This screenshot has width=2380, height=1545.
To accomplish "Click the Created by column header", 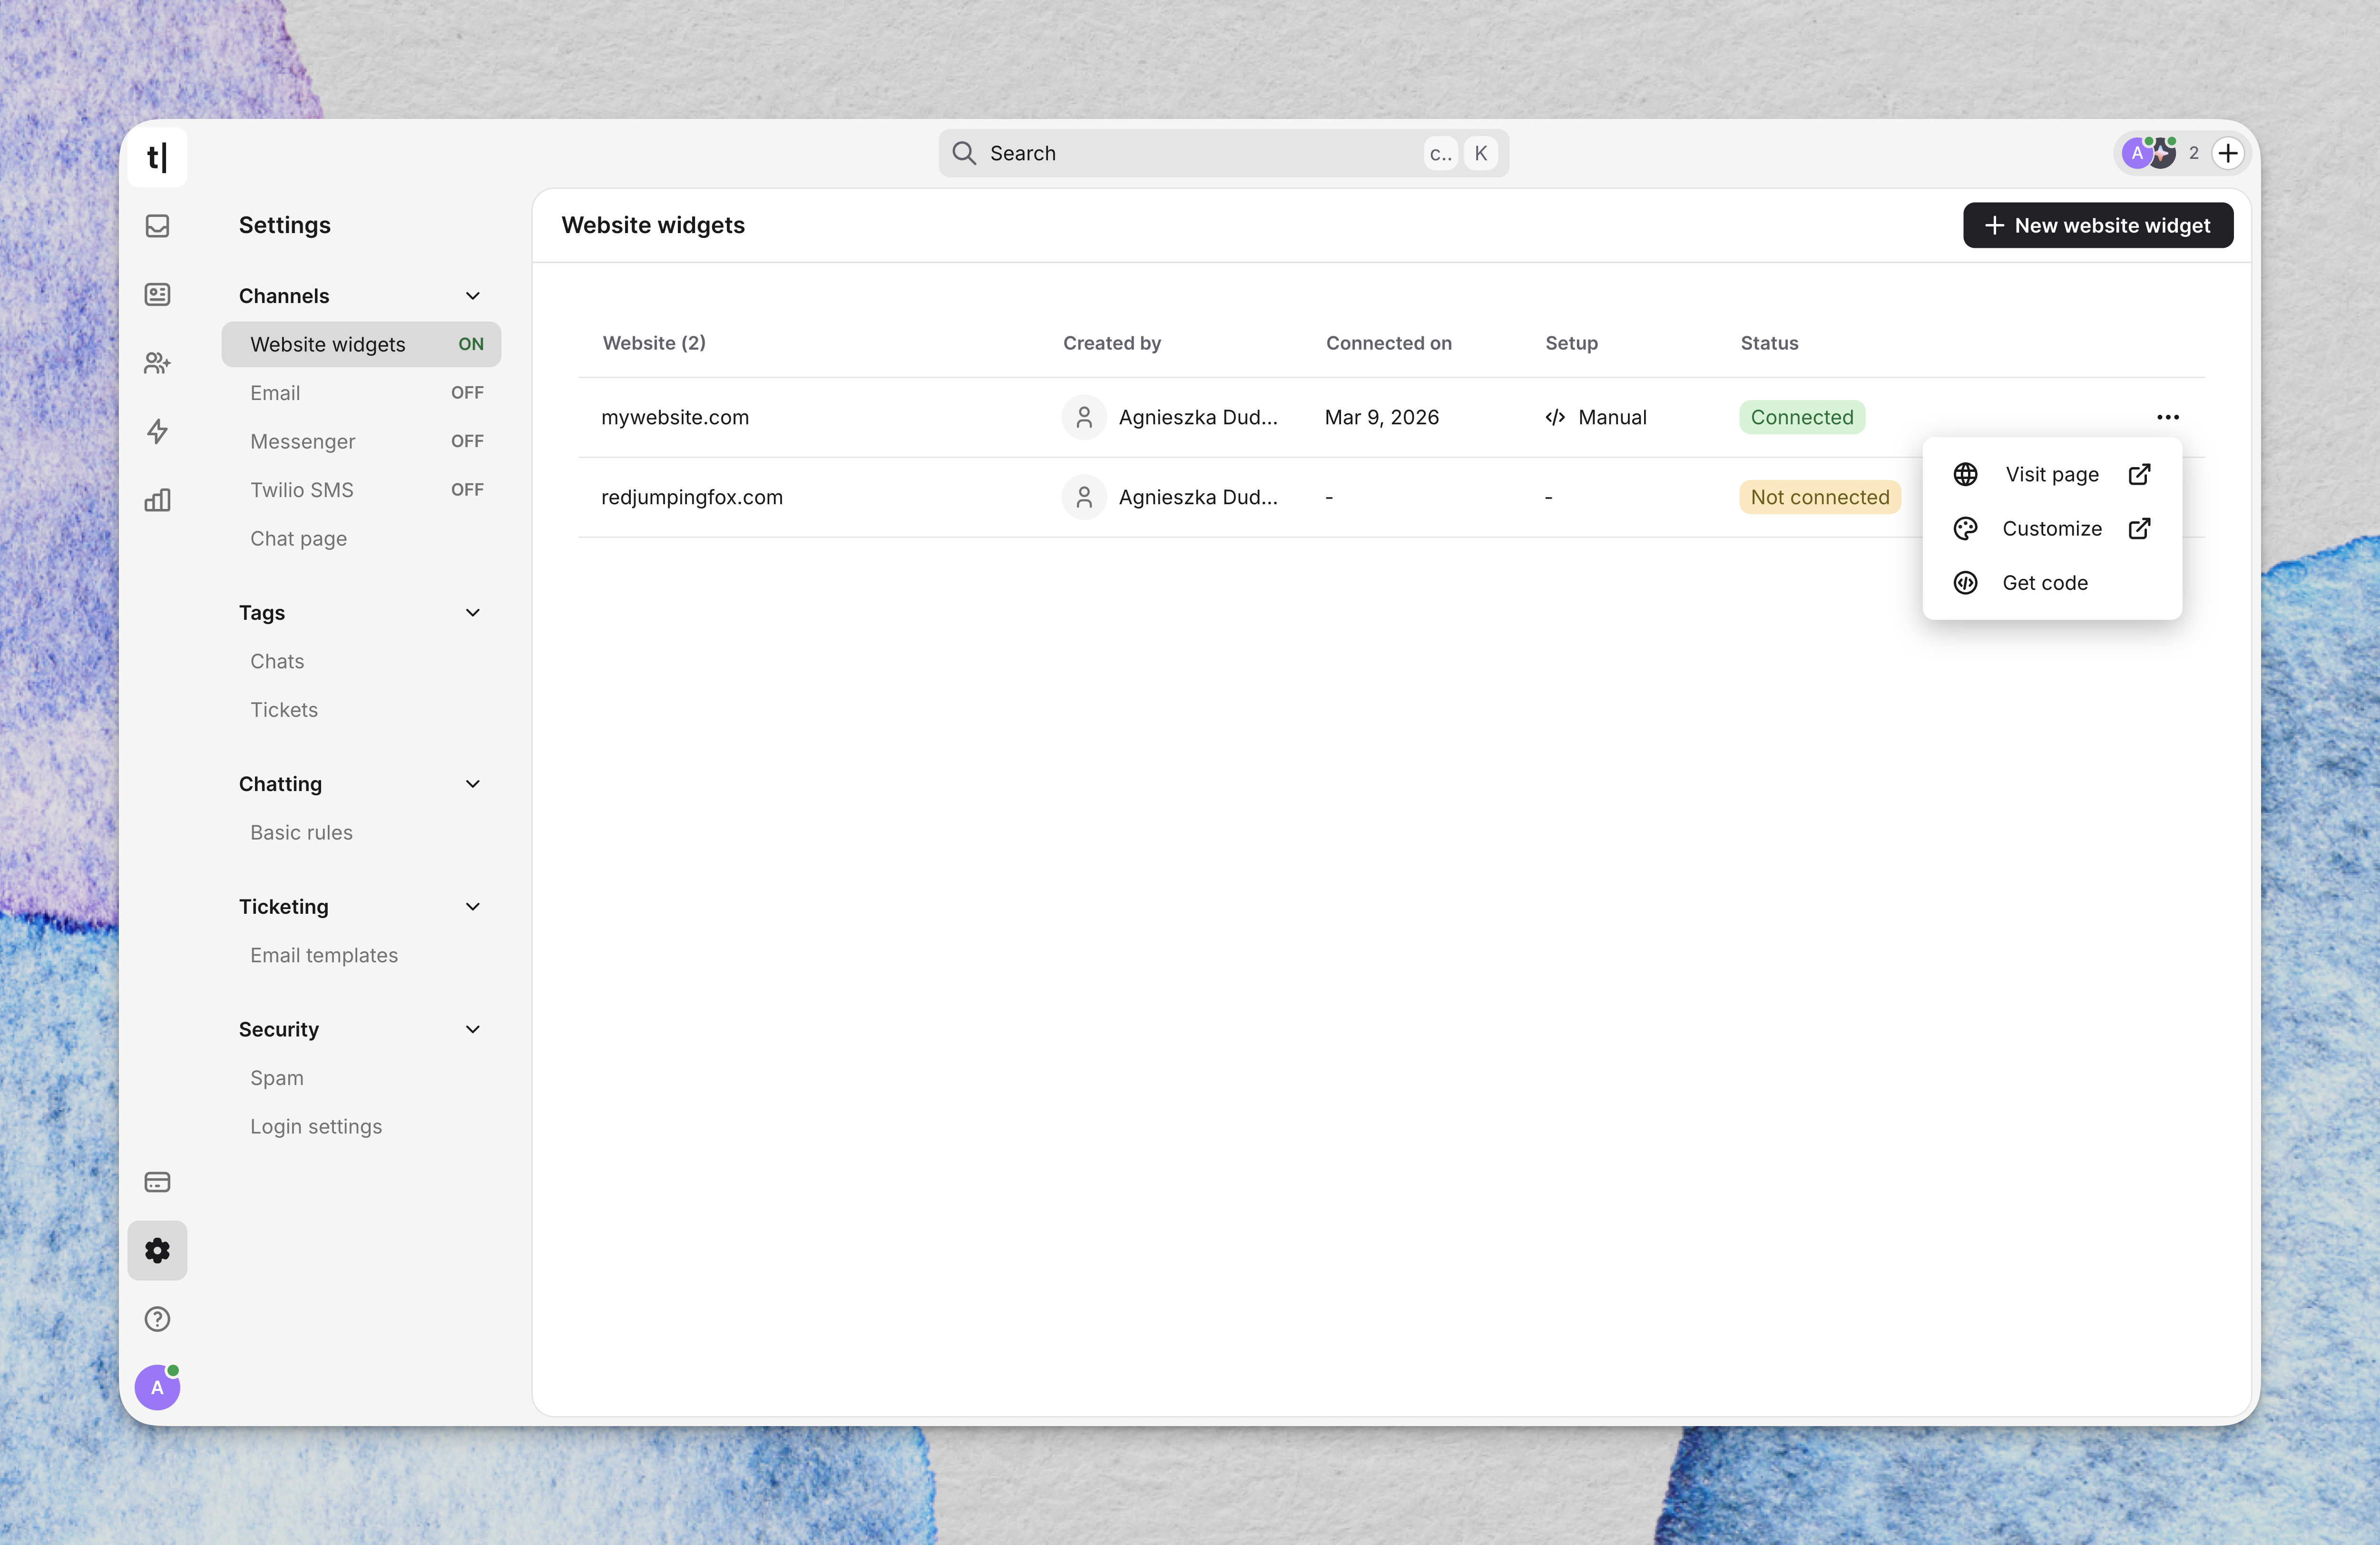I will click(1112, 343).
